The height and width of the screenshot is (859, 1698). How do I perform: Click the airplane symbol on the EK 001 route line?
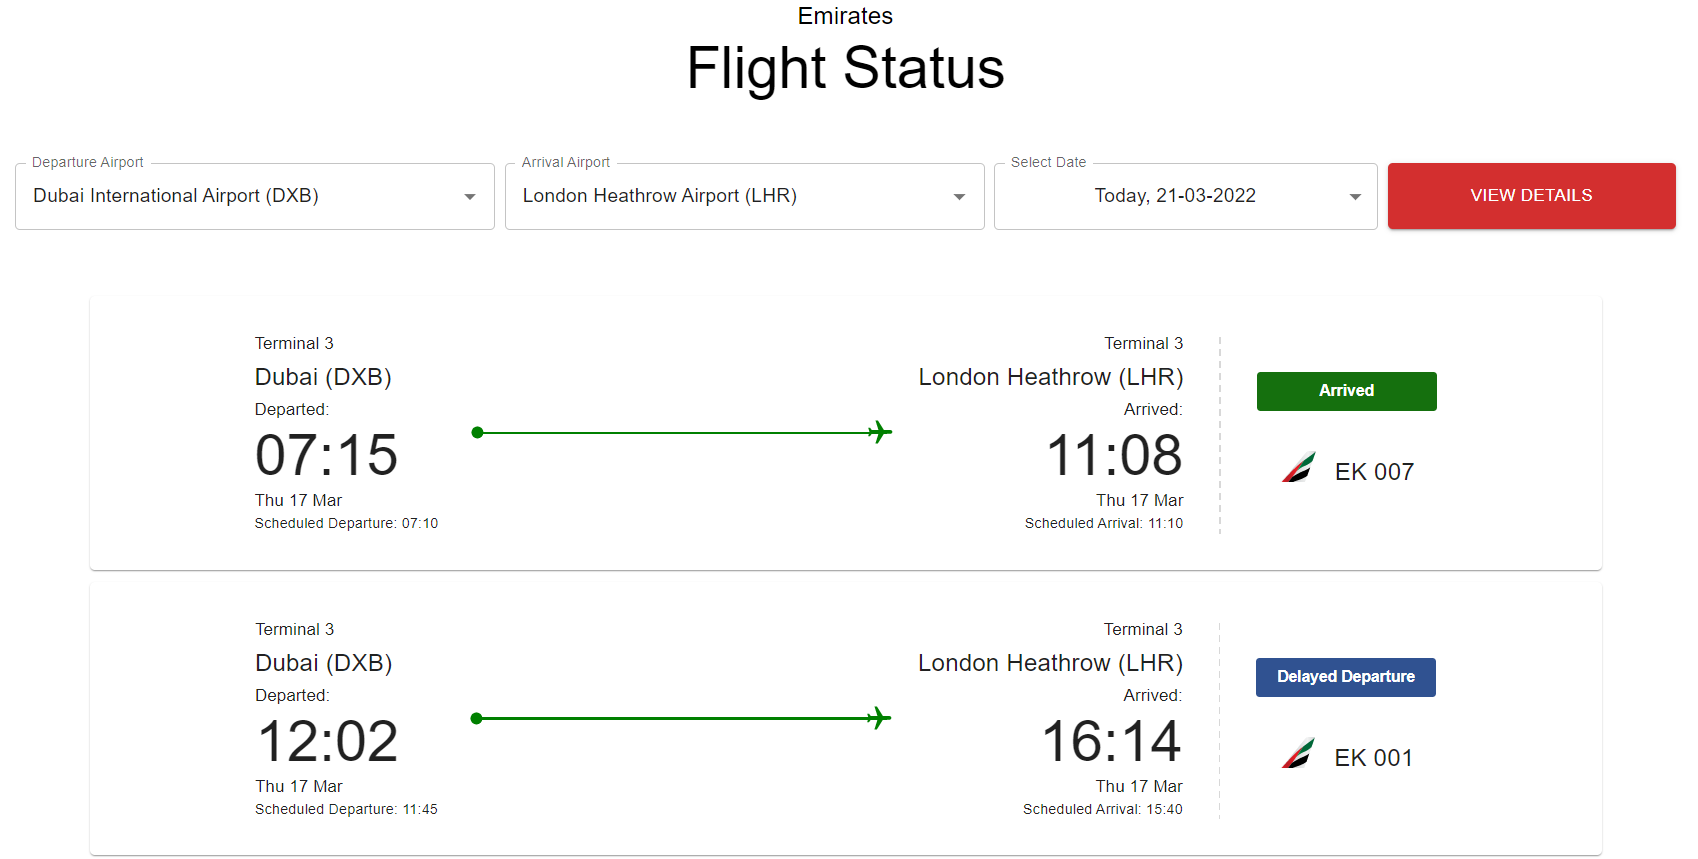click(x=880, y=717)
